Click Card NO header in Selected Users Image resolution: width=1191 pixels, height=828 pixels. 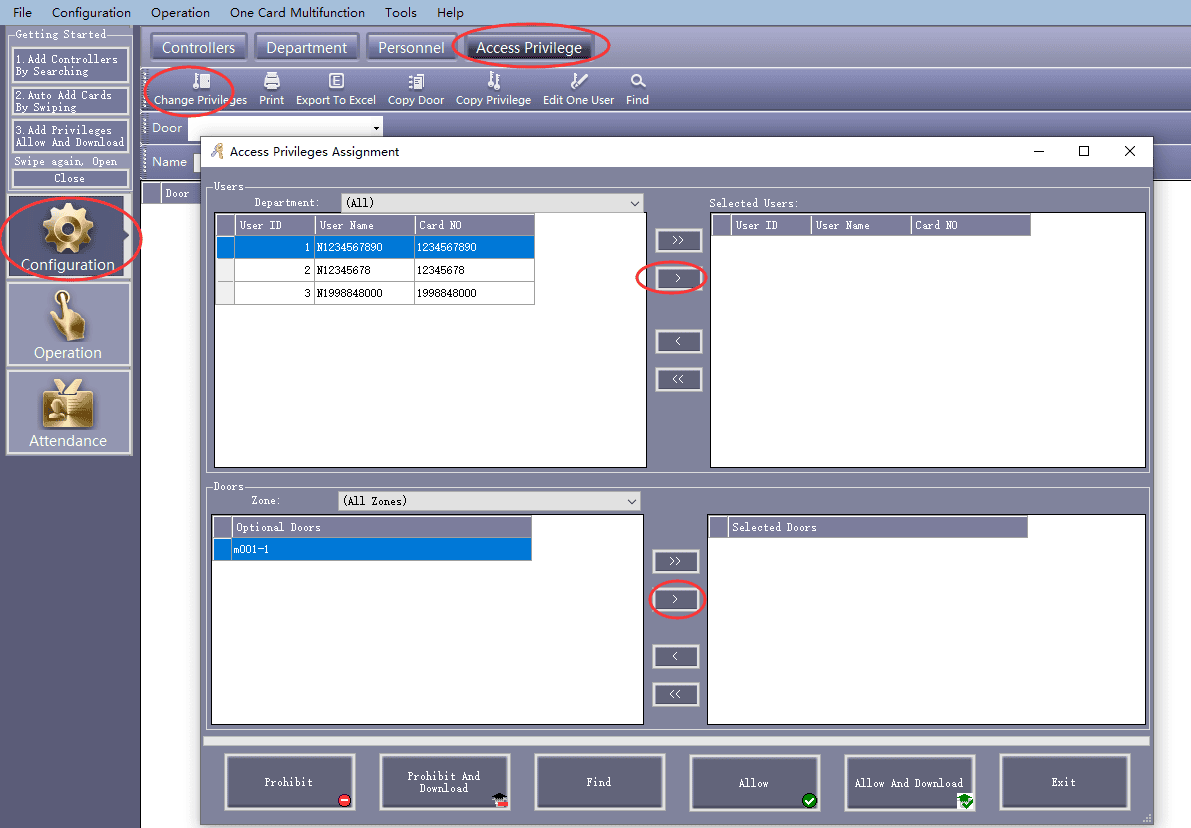pyautogui.click(x=971, y=226)
